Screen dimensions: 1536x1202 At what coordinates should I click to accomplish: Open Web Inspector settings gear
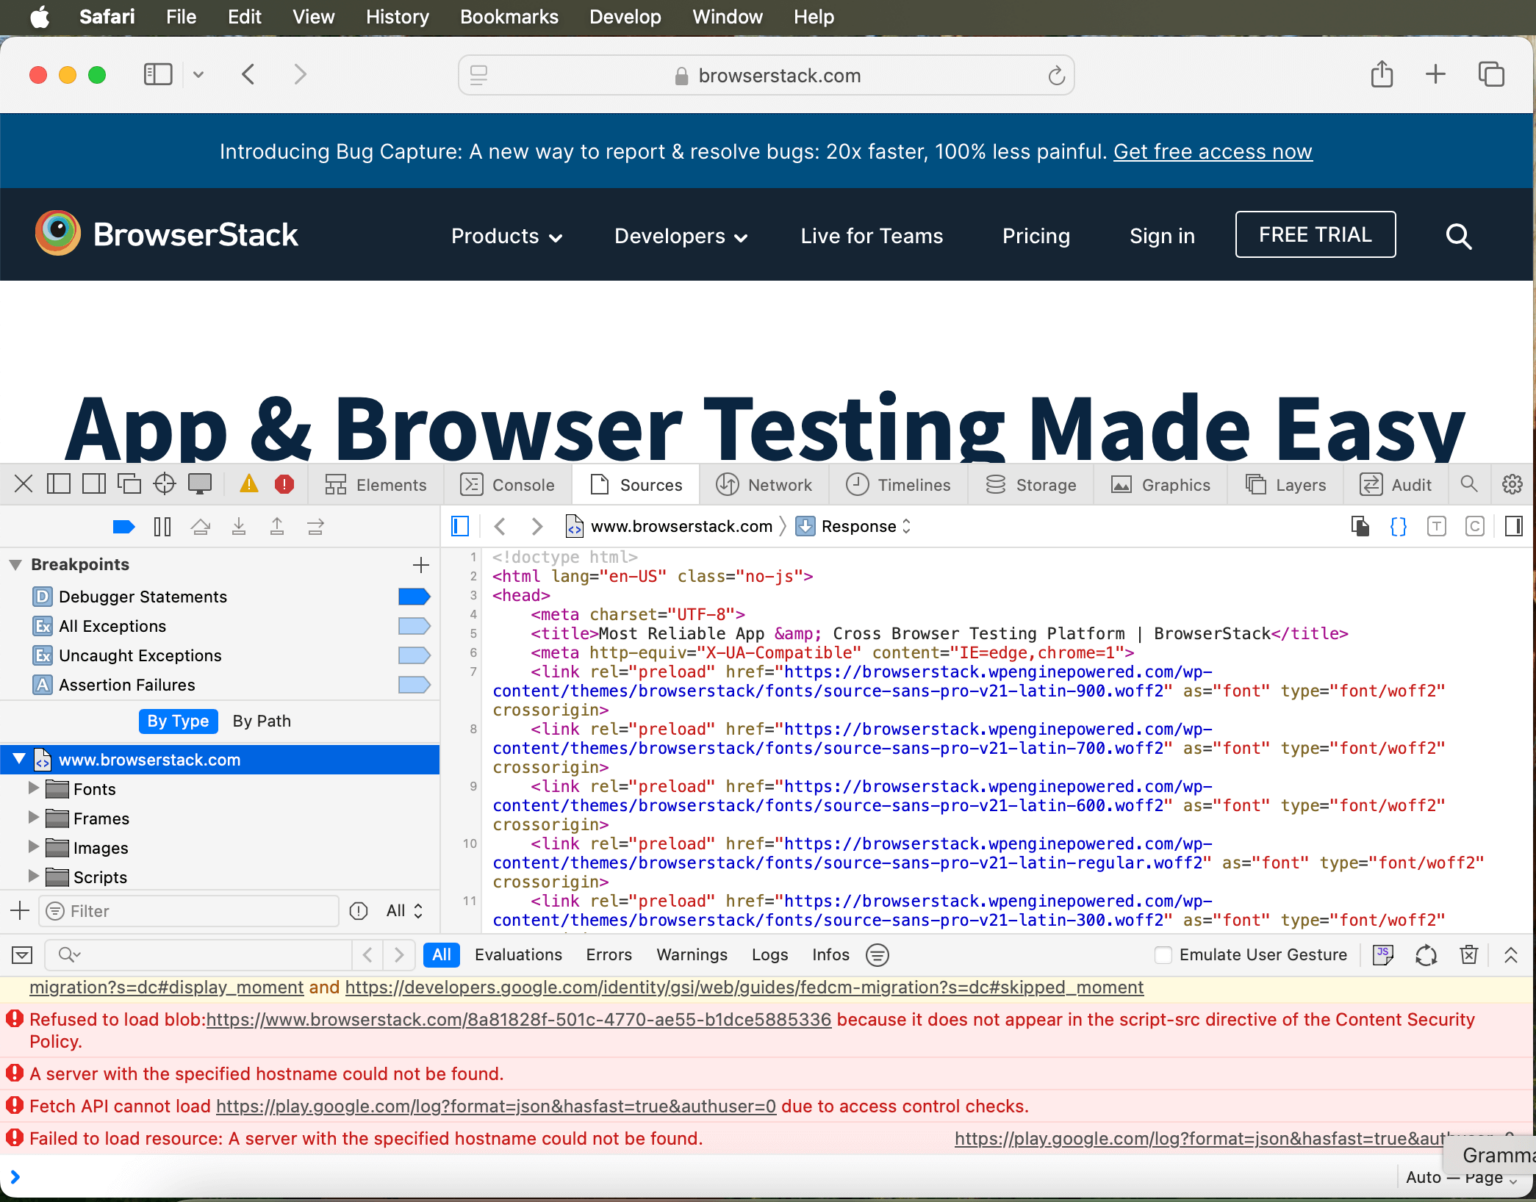(x=1513, y=484)
